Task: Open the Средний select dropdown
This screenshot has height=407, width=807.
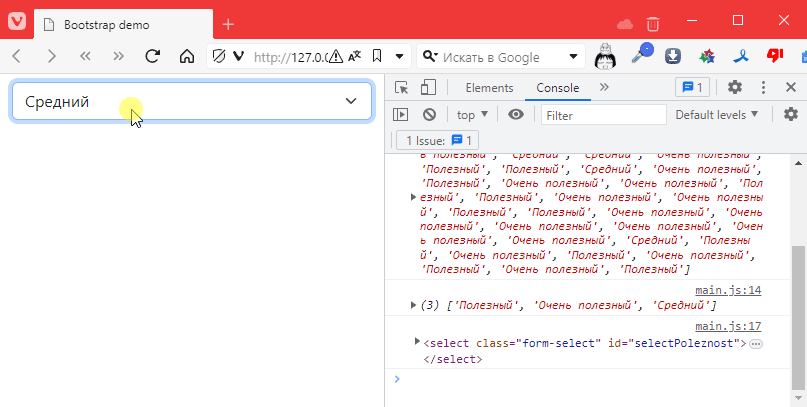Action: (x=190, y=101)
